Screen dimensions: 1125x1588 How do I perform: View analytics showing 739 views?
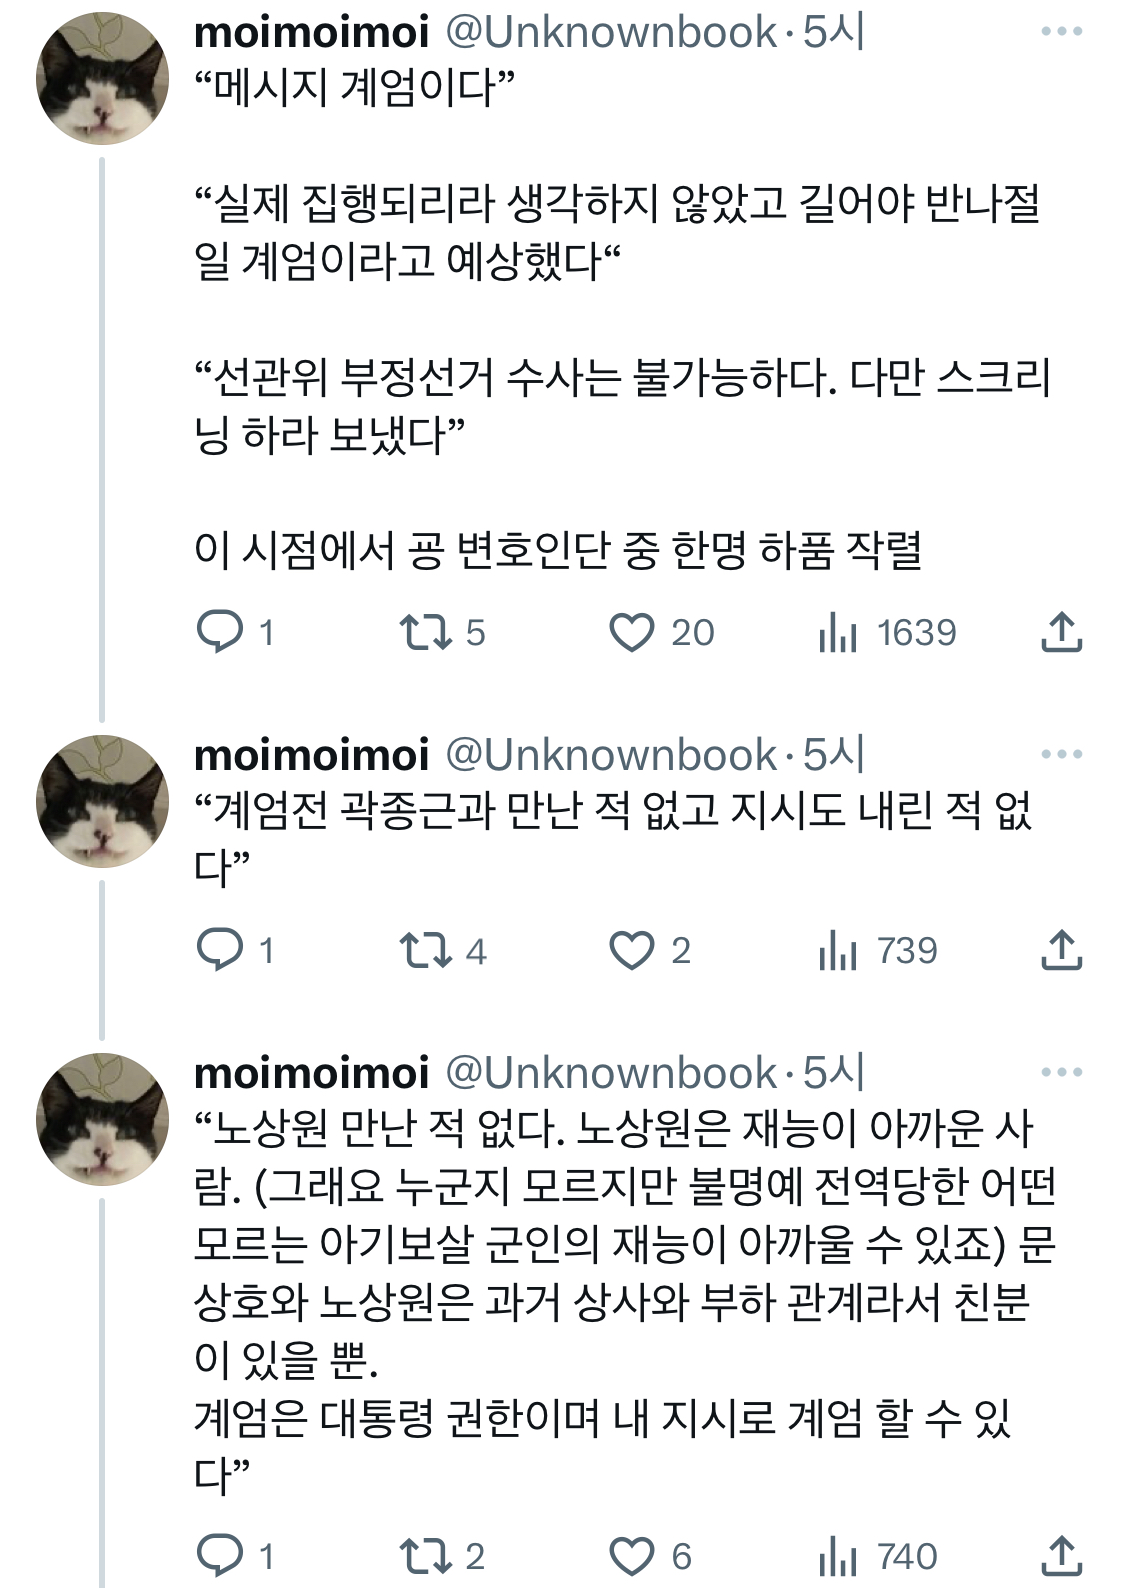coord(838,950)
